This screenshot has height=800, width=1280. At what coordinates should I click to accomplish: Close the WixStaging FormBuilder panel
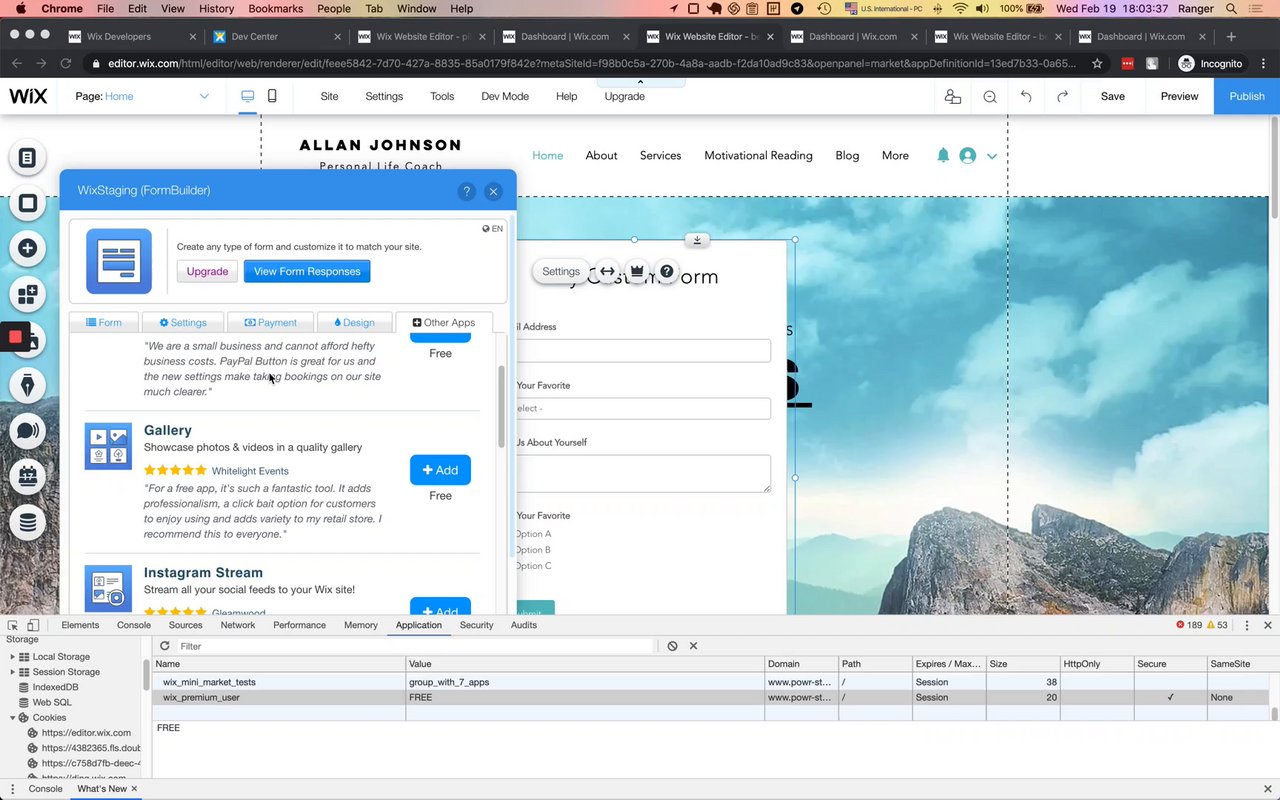point(493,191)
